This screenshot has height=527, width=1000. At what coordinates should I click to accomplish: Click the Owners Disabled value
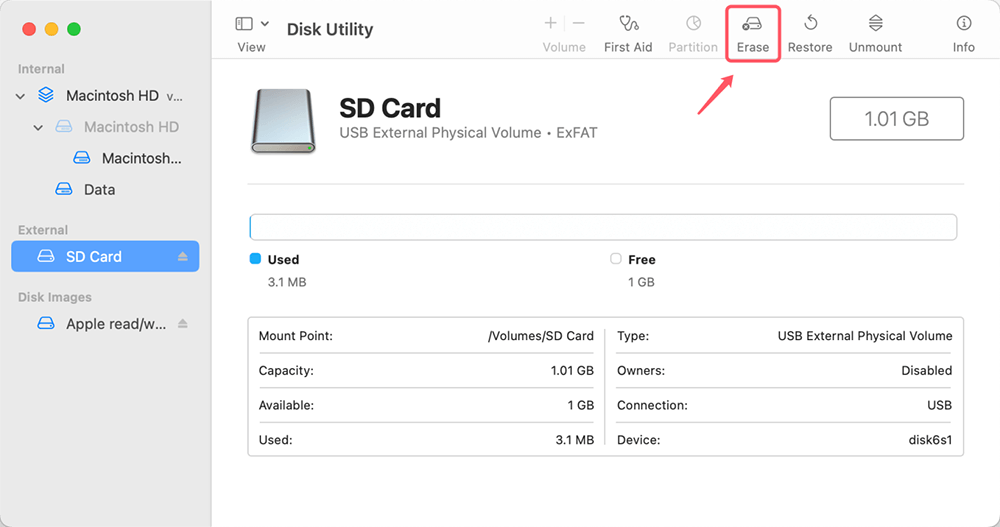click(x=927, y=371)
